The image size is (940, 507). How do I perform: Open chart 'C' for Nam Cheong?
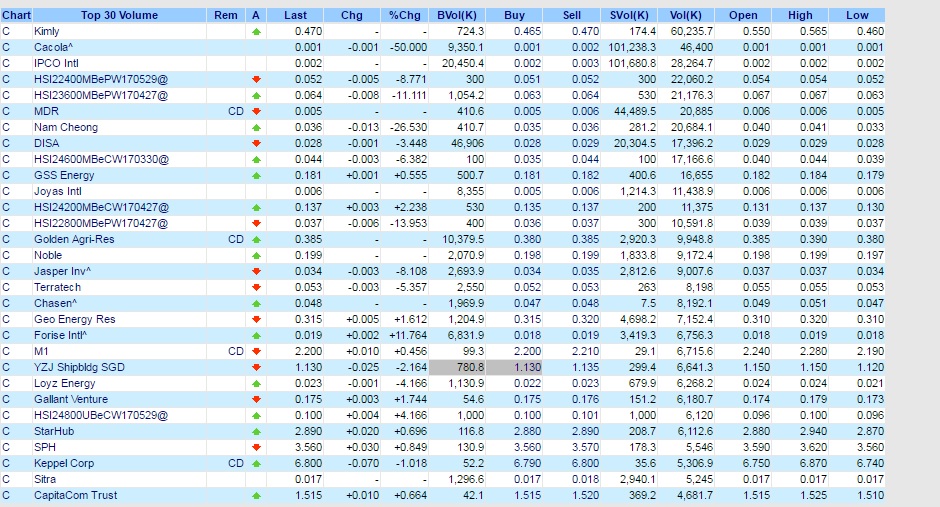6,127
